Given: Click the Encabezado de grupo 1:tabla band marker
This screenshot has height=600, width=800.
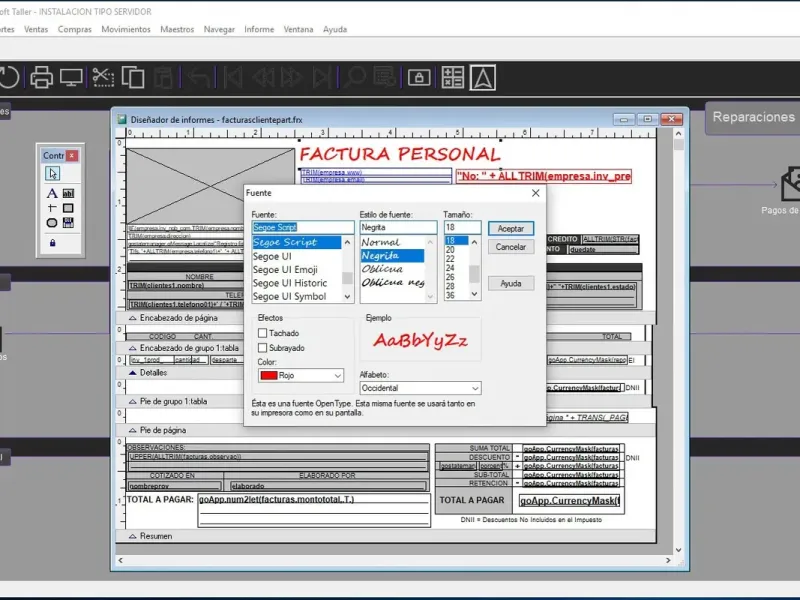Looking at the screenshot, I should [x=133, y=348].
